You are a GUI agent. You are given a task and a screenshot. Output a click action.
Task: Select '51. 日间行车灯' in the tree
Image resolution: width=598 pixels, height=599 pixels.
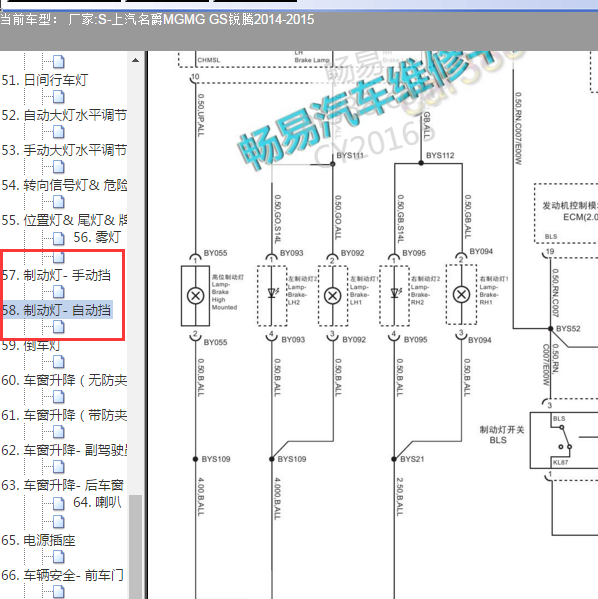point(45,80)
